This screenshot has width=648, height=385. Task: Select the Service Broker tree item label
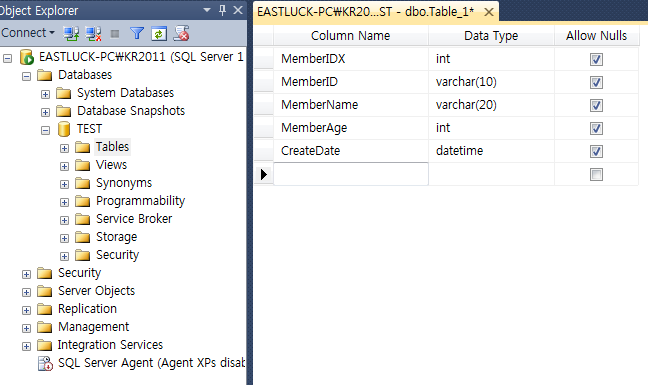click(134, 219)
